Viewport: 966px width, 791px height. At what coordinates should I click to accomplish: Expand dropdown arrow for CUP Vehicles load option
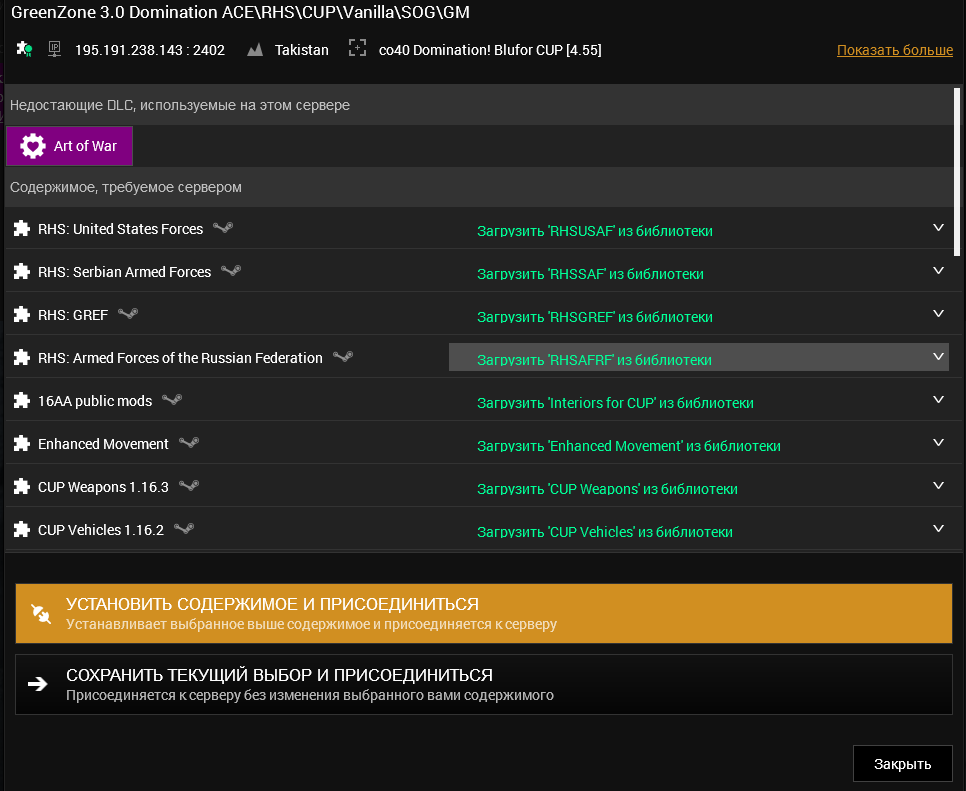(x=938, y=529)
